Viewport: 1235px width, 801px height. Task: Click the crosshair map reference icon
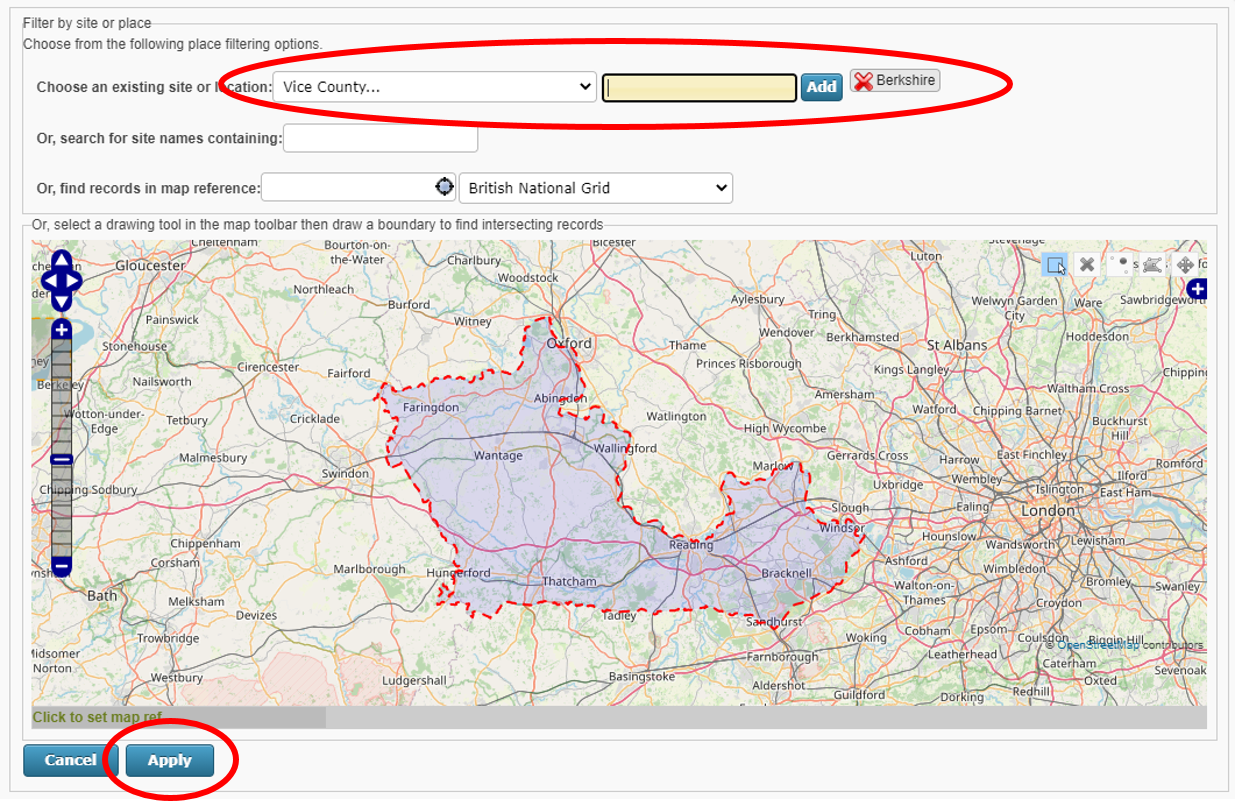(444, 186)
